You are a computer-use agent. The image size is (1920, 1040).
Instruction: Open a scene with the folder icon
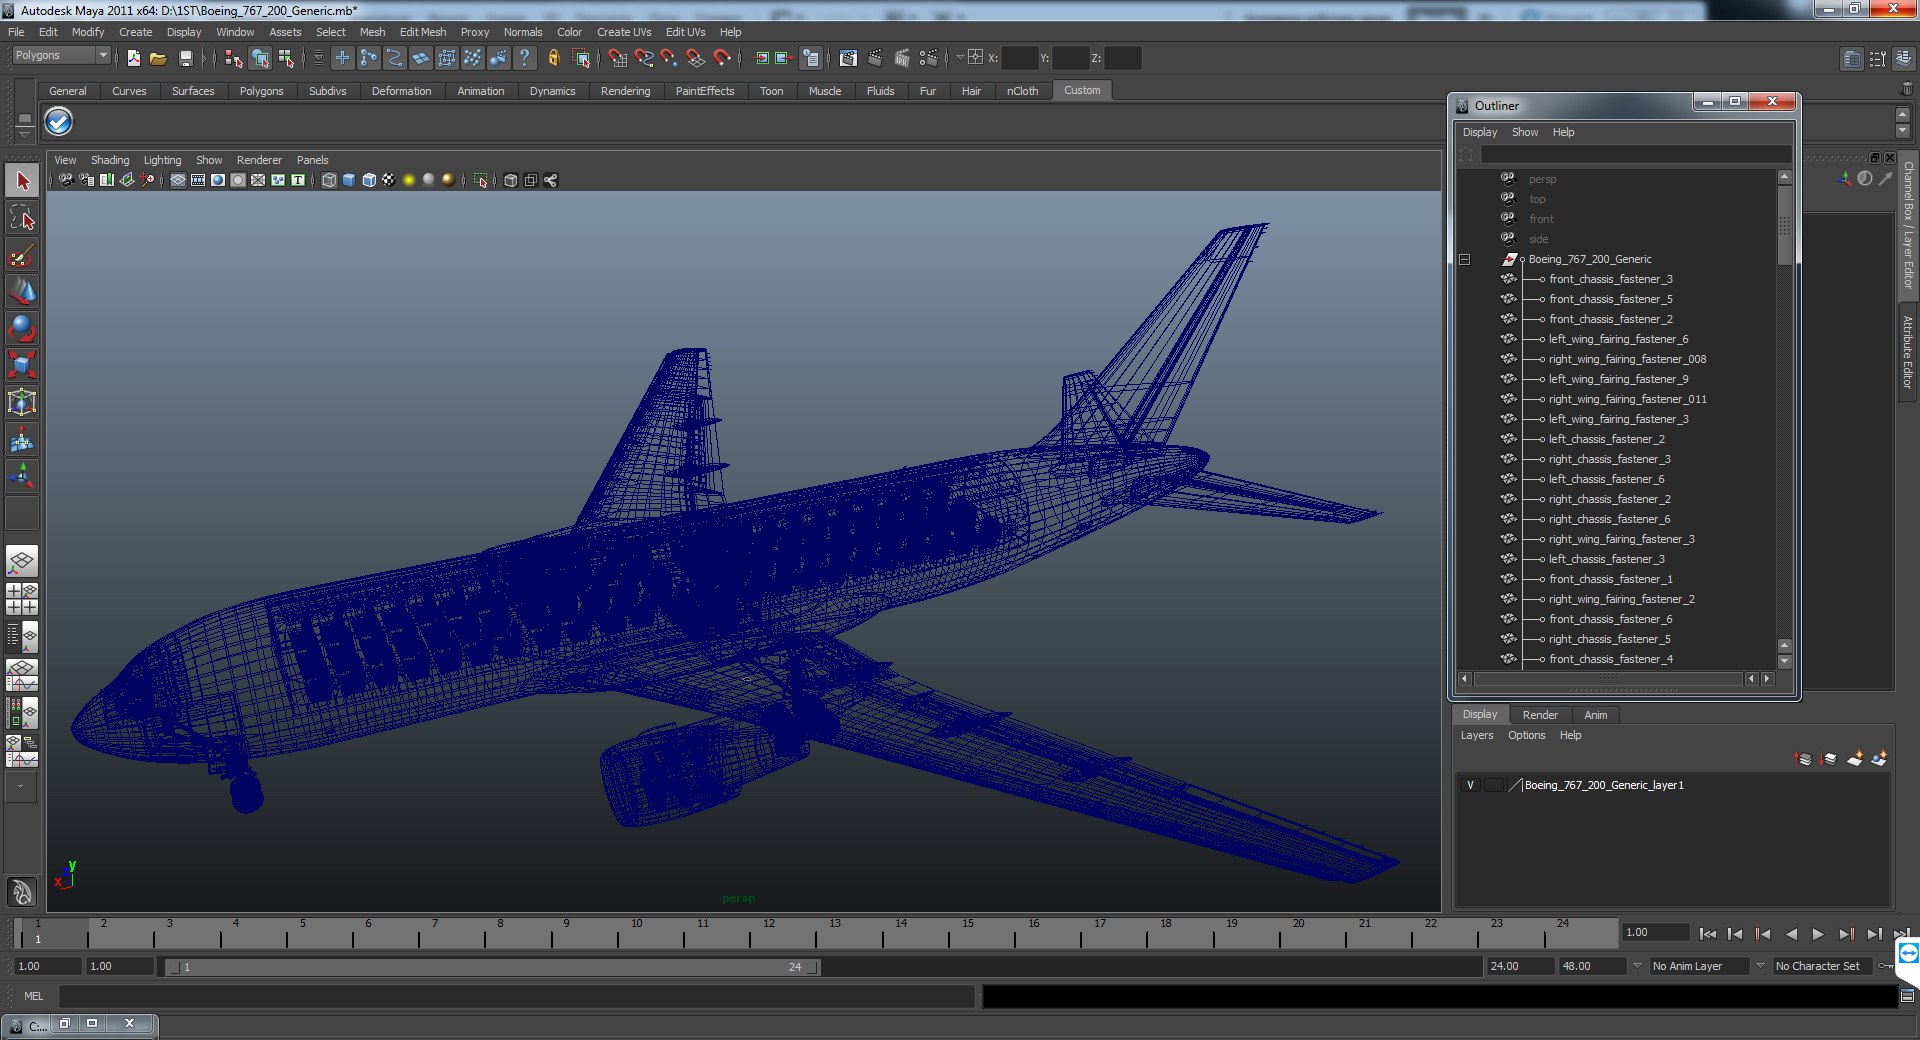[158, 58]
